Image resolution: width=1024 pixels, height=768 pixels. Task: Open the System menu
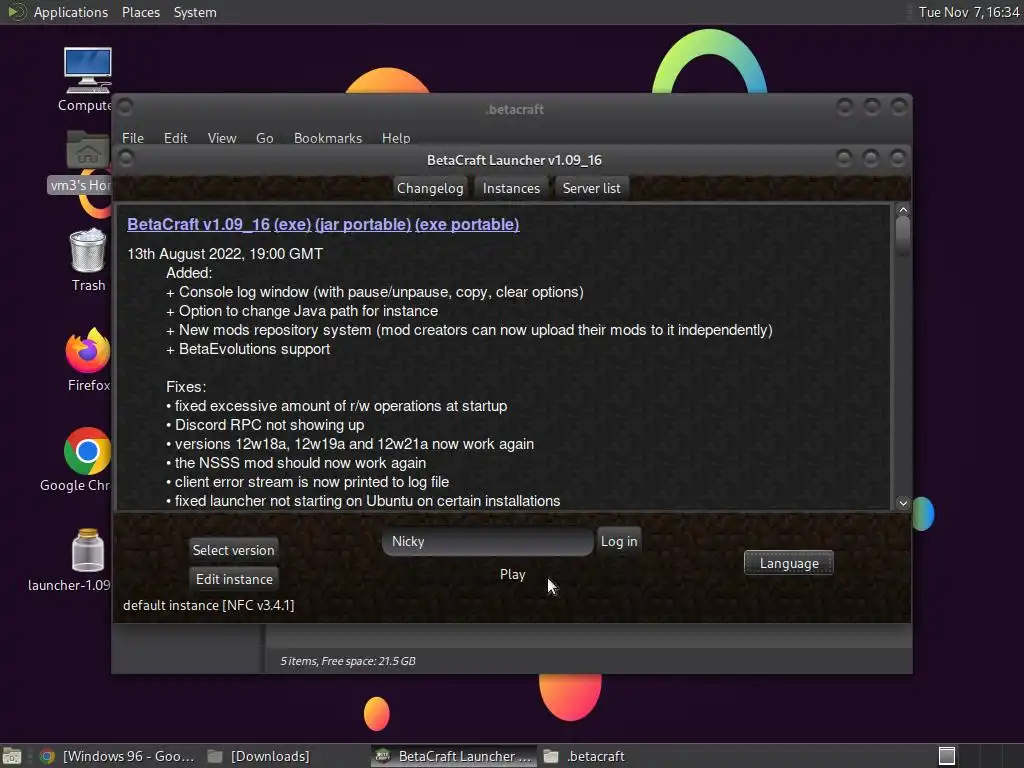[x=195, y=12]
